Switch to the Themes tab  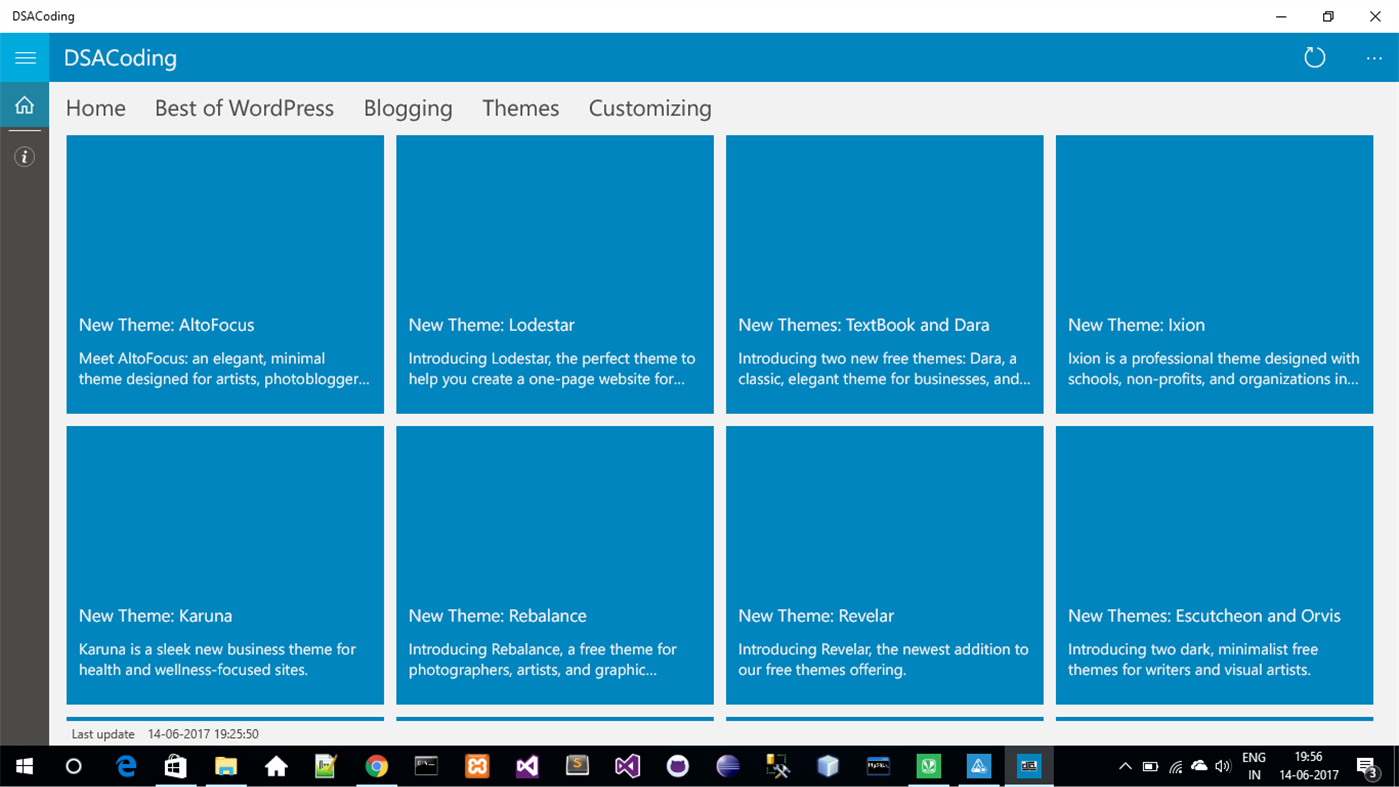click(x=520, y=108)
